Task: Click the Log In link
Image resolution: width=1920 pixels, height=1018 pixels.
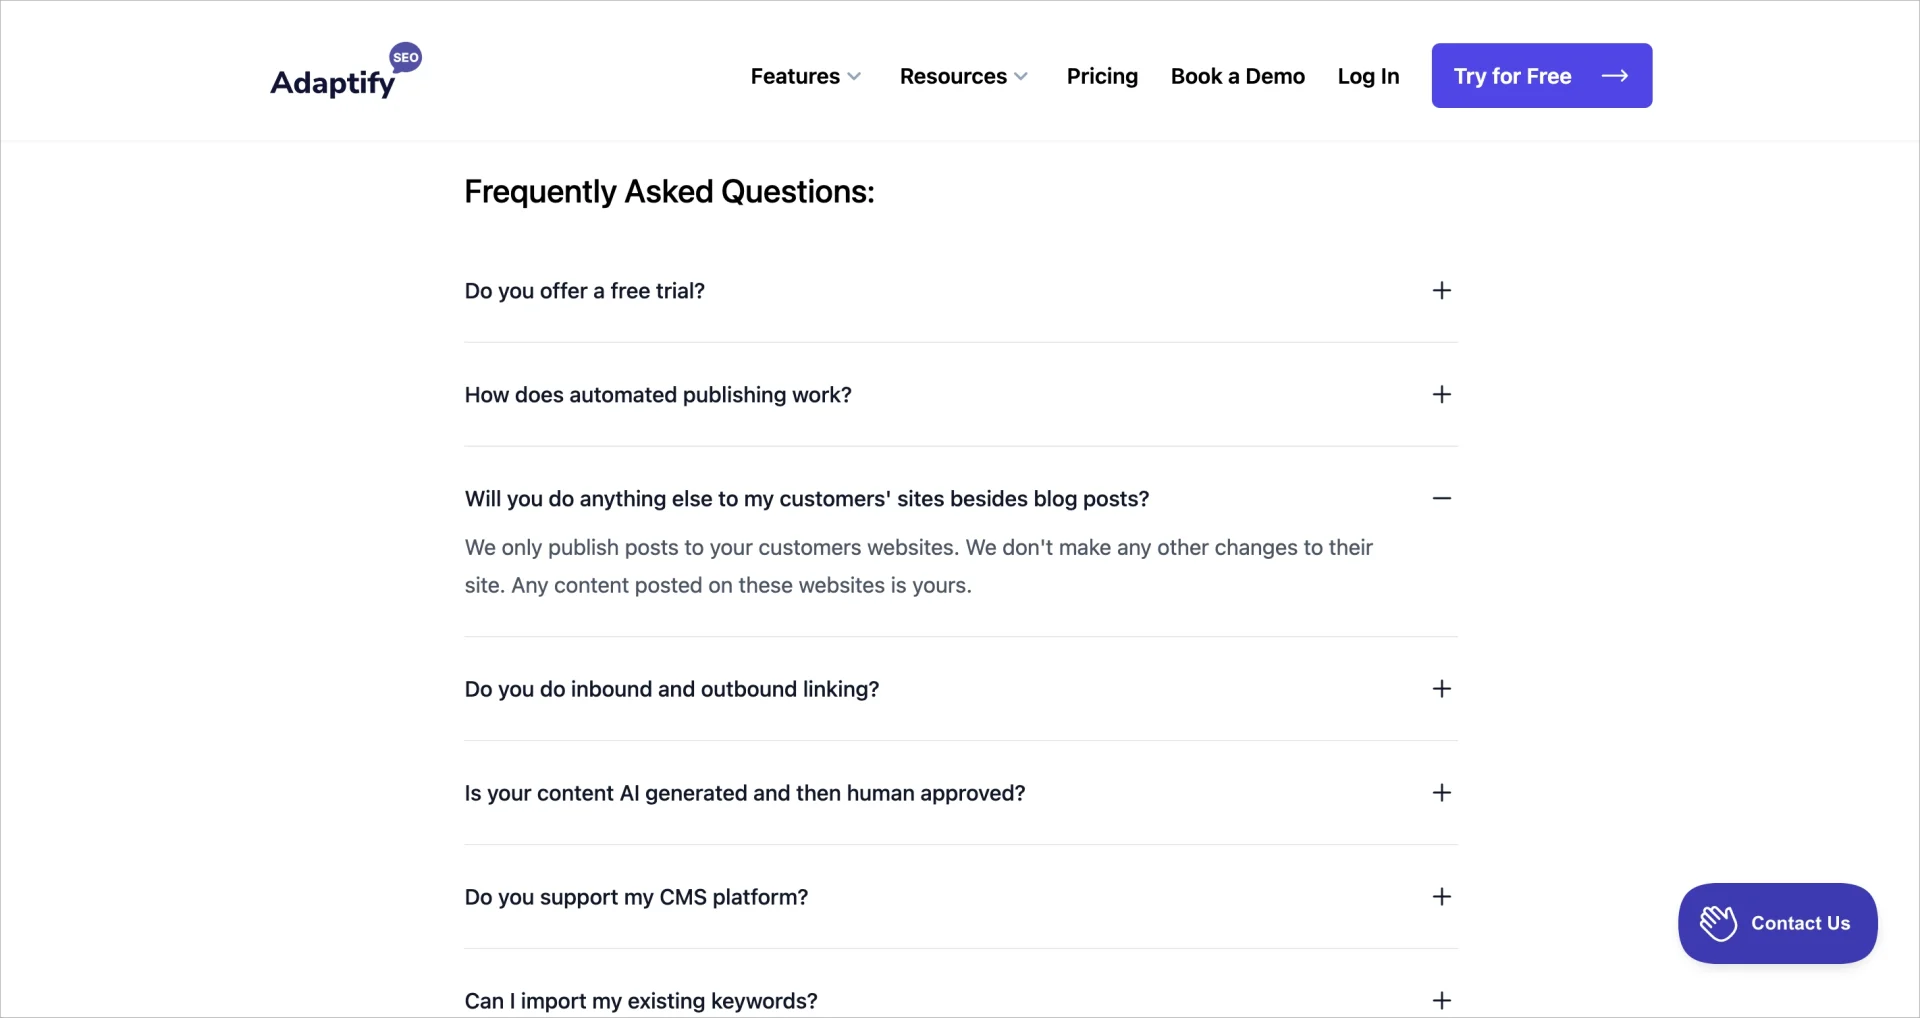Action: 1368,76
